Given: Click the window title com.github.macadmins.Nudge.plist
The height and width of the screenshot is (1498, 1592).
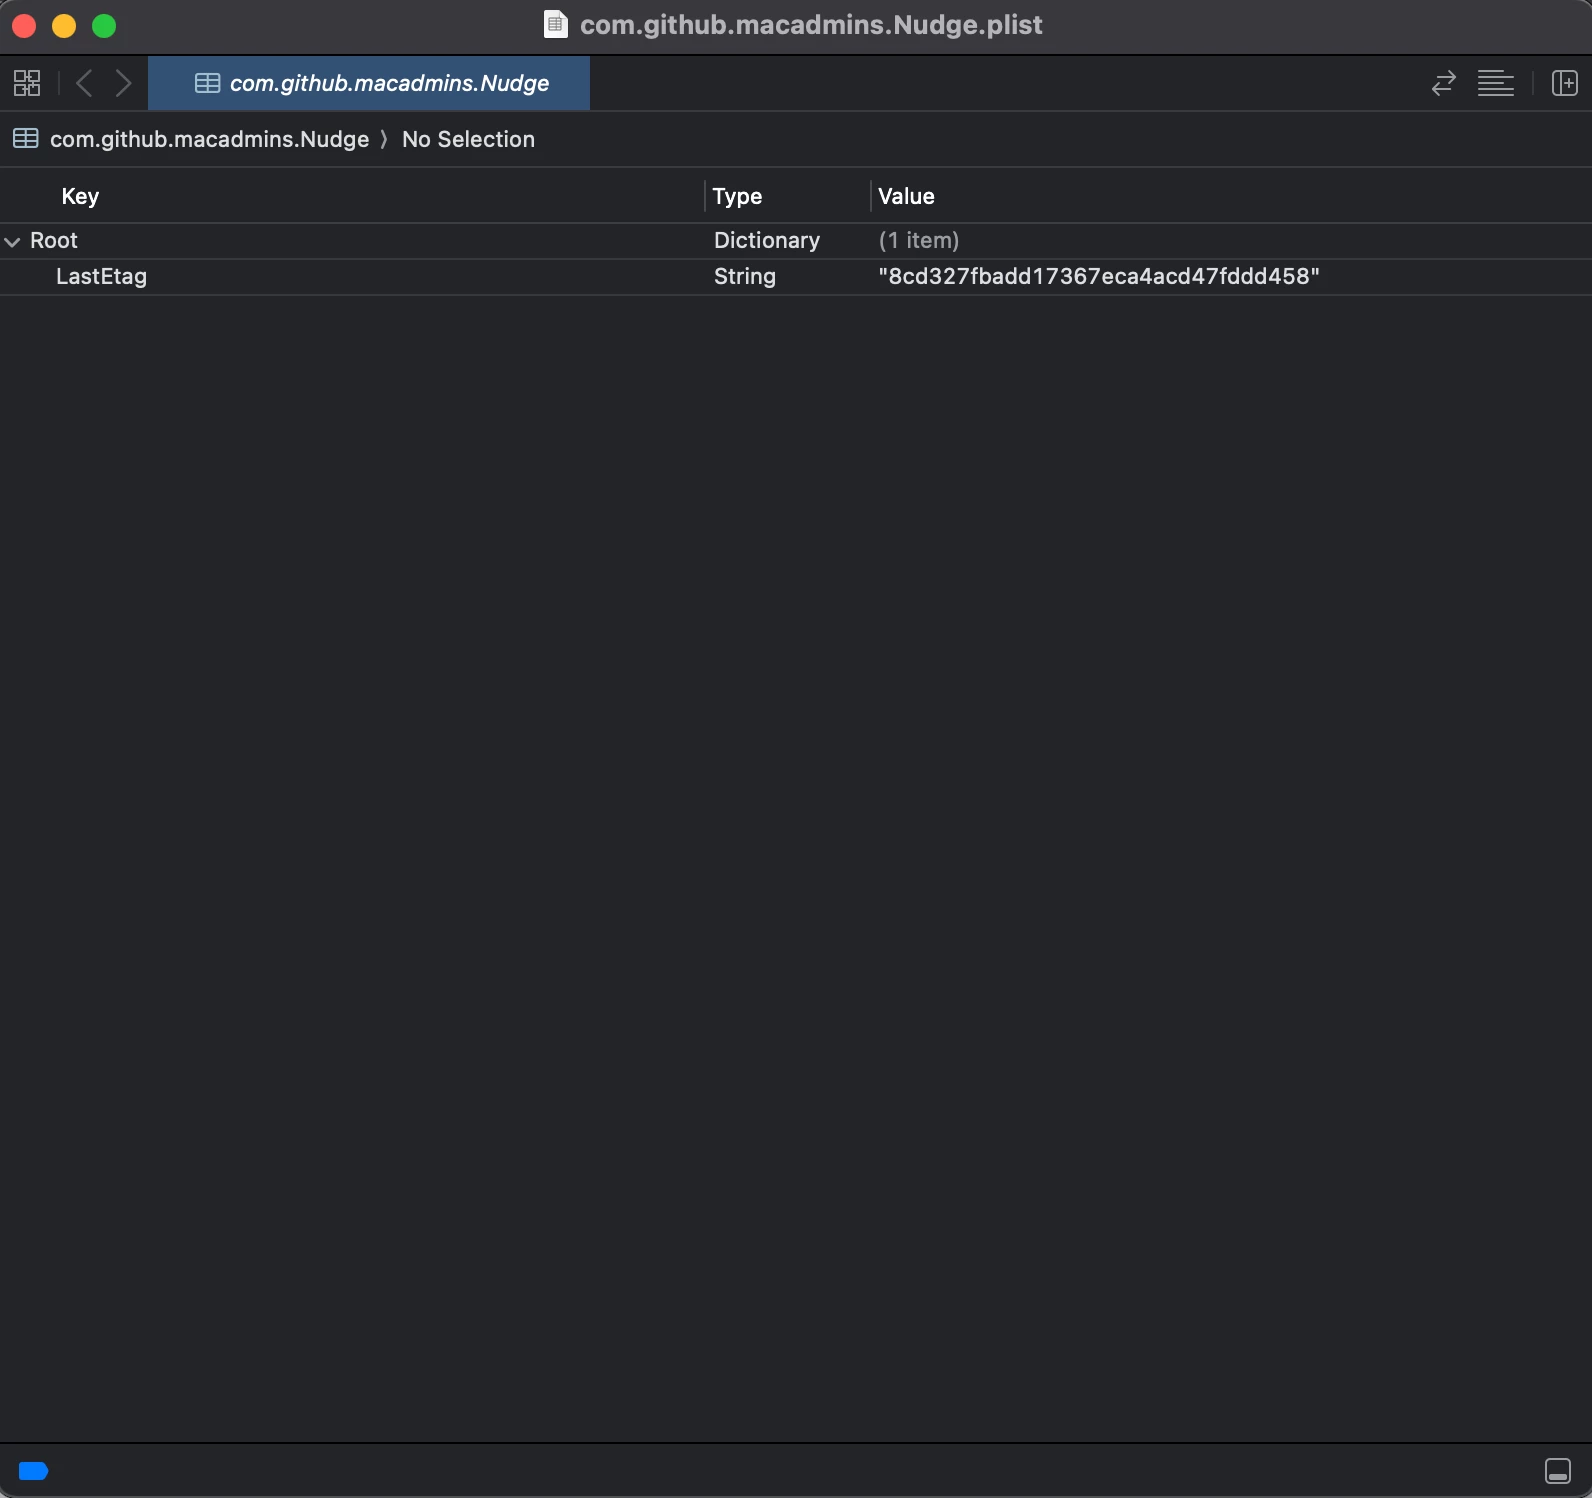Looking at the screenshot, I should (811, 24).
